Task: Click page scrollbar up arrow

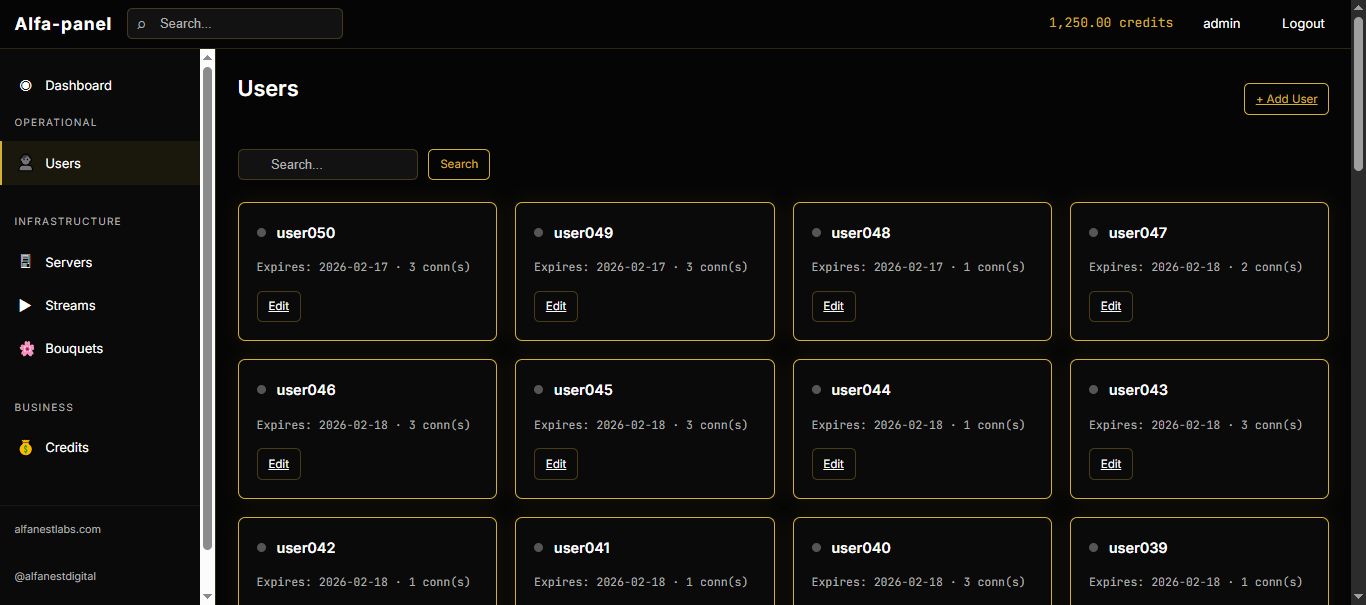Action: 1358,7
